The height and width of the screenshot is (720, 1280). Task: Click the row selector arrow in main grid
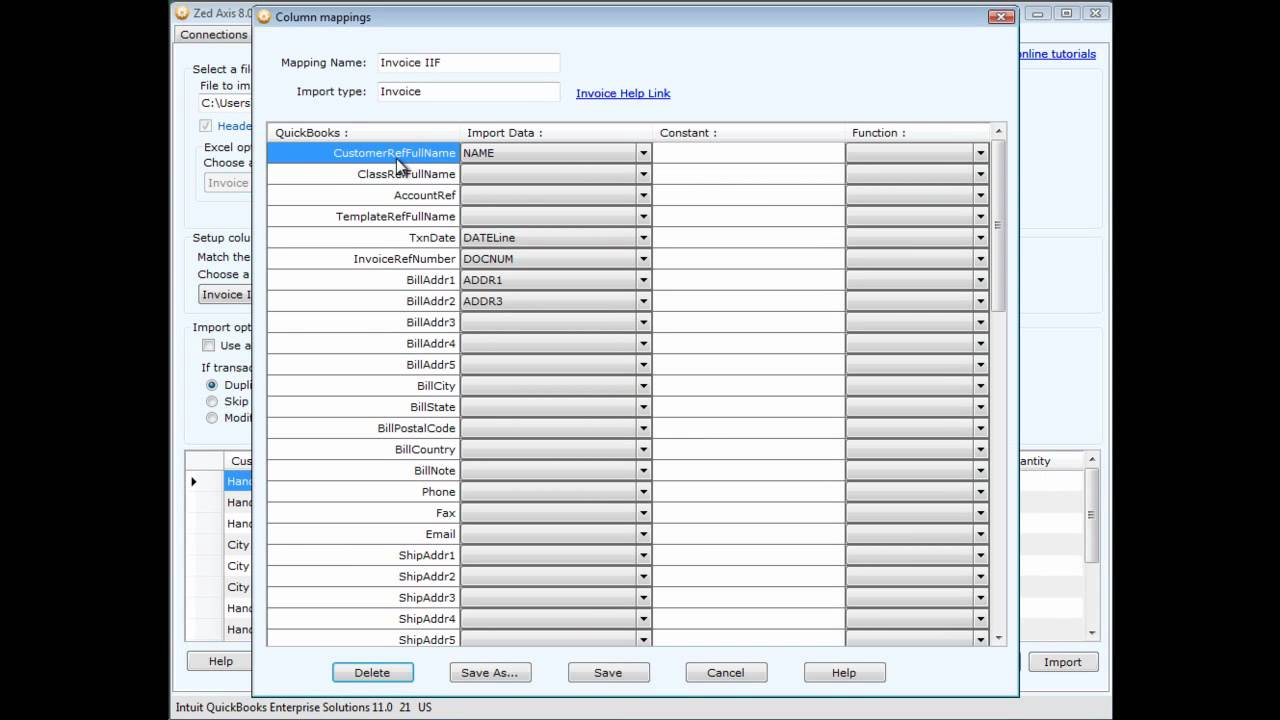(194, 481)
